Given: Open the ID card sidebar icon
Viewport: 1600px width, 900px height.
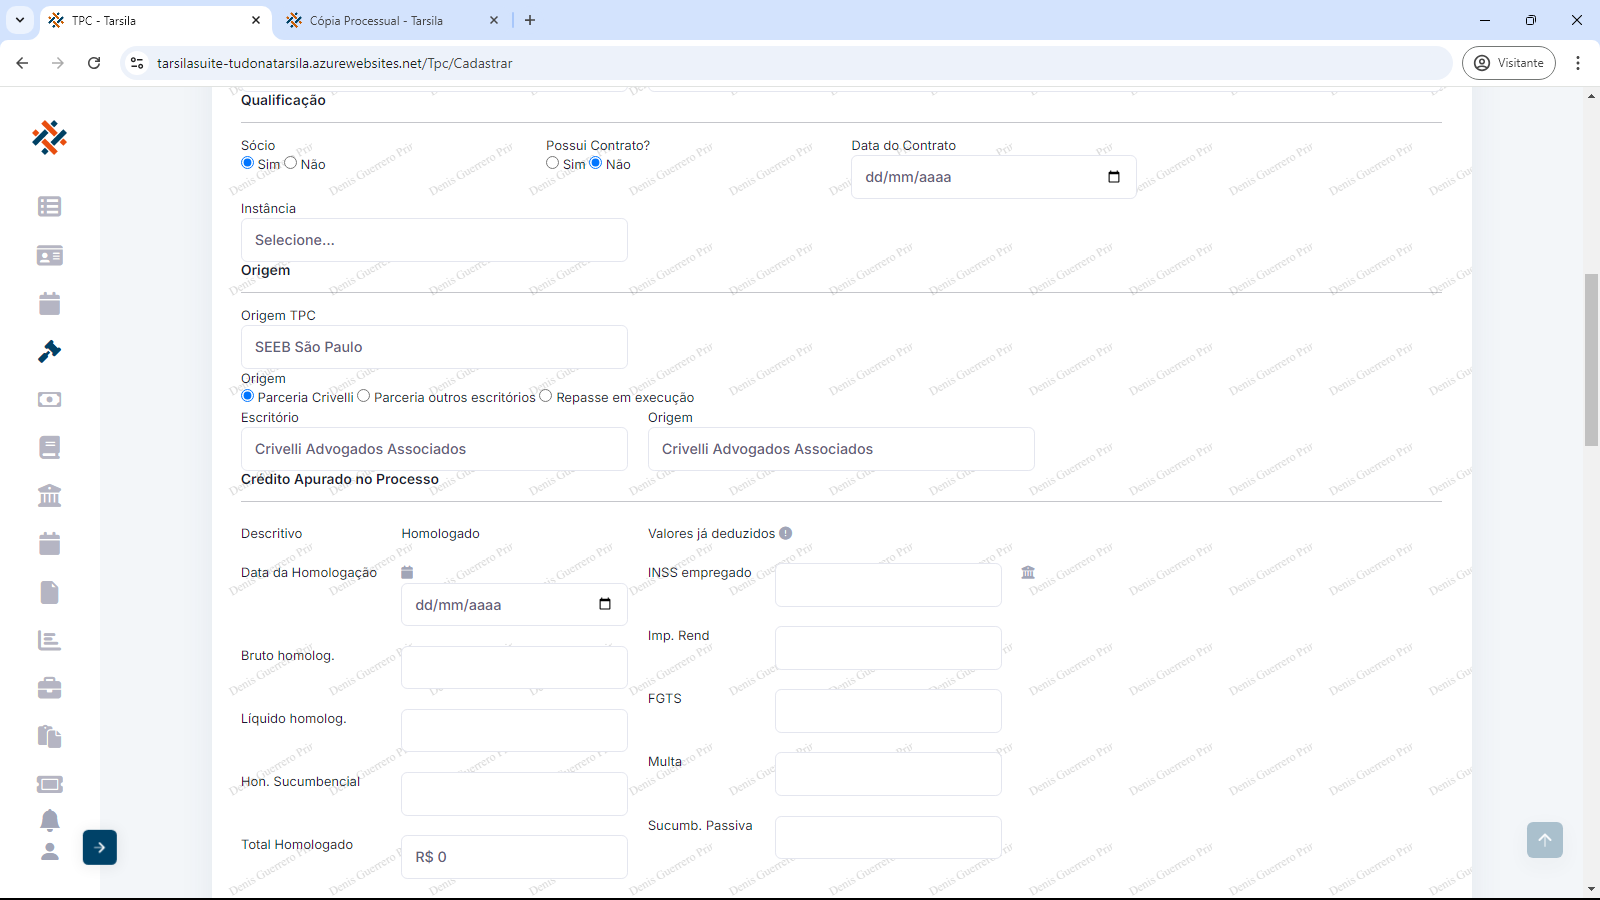Looking at the screenshot, I should point(49,256).
